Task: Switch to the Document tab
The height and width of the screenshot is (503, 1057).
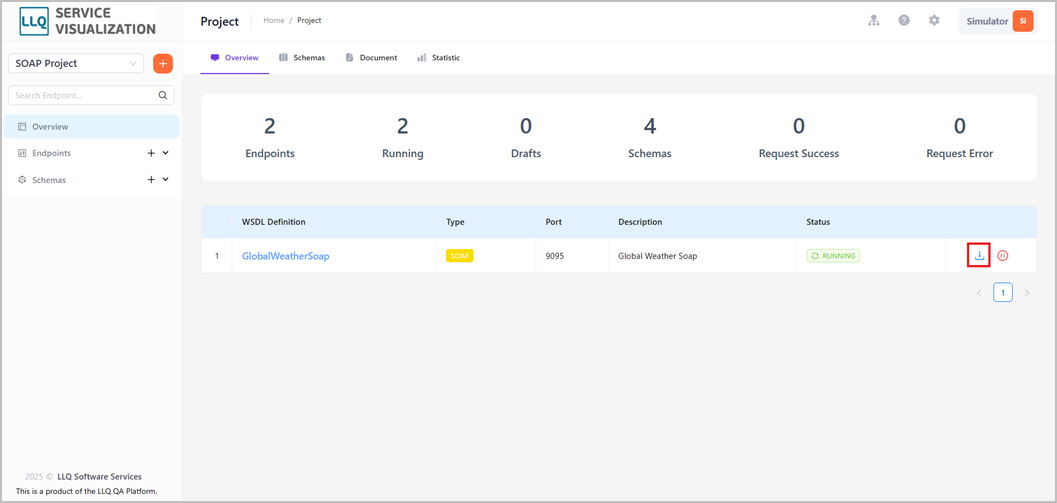Action: (371, 58)
